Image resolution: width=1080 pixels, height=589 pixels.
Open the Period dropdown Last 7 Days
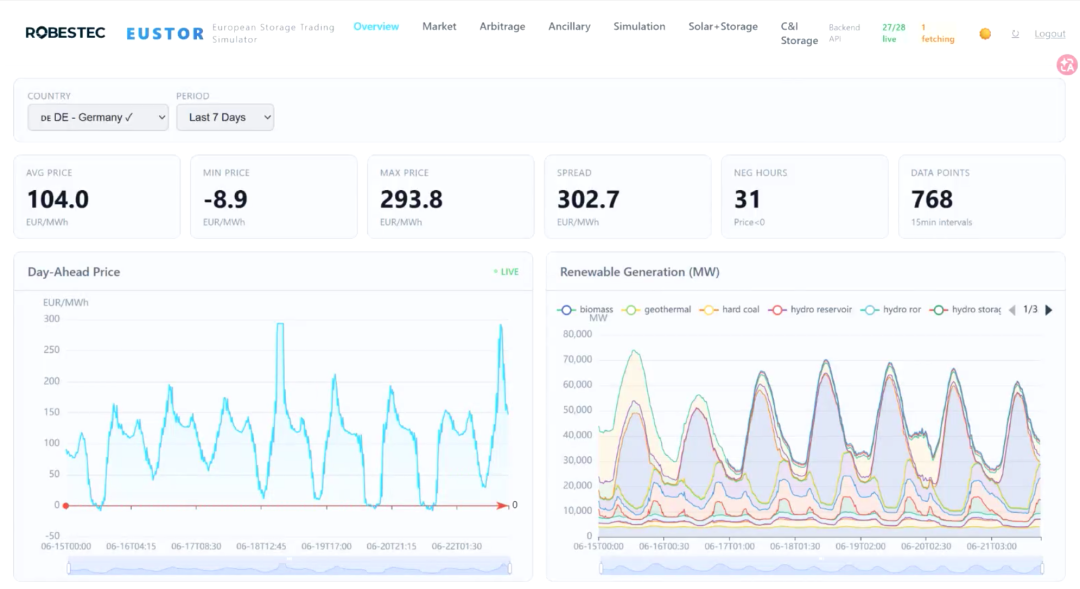coord(225,117)
